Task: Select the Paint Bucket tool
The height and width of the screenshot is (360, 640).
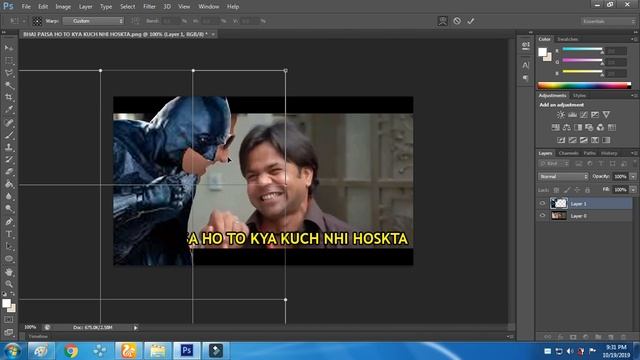Action: coord(9,184)
